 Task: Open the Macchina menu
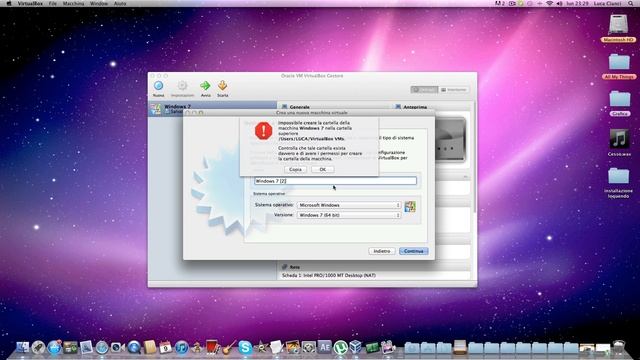click(x=73, y=3)
